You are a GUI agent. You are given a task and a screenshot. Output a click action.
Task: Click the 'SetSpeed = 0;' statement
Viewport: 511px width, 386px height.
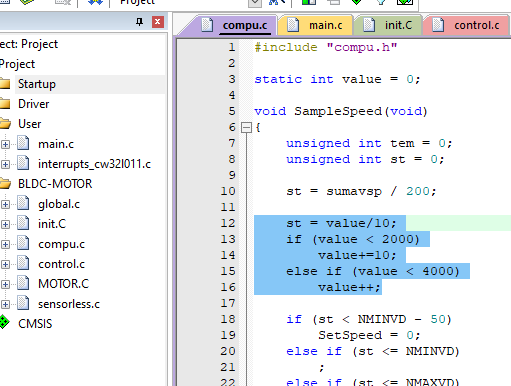tap(369, 335)
